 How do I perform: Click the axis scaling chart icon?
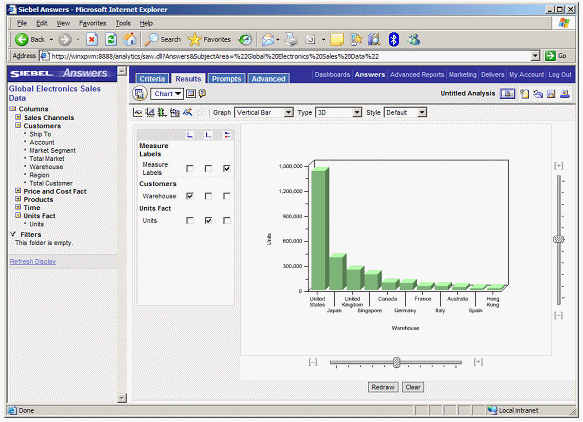point(162,112)
